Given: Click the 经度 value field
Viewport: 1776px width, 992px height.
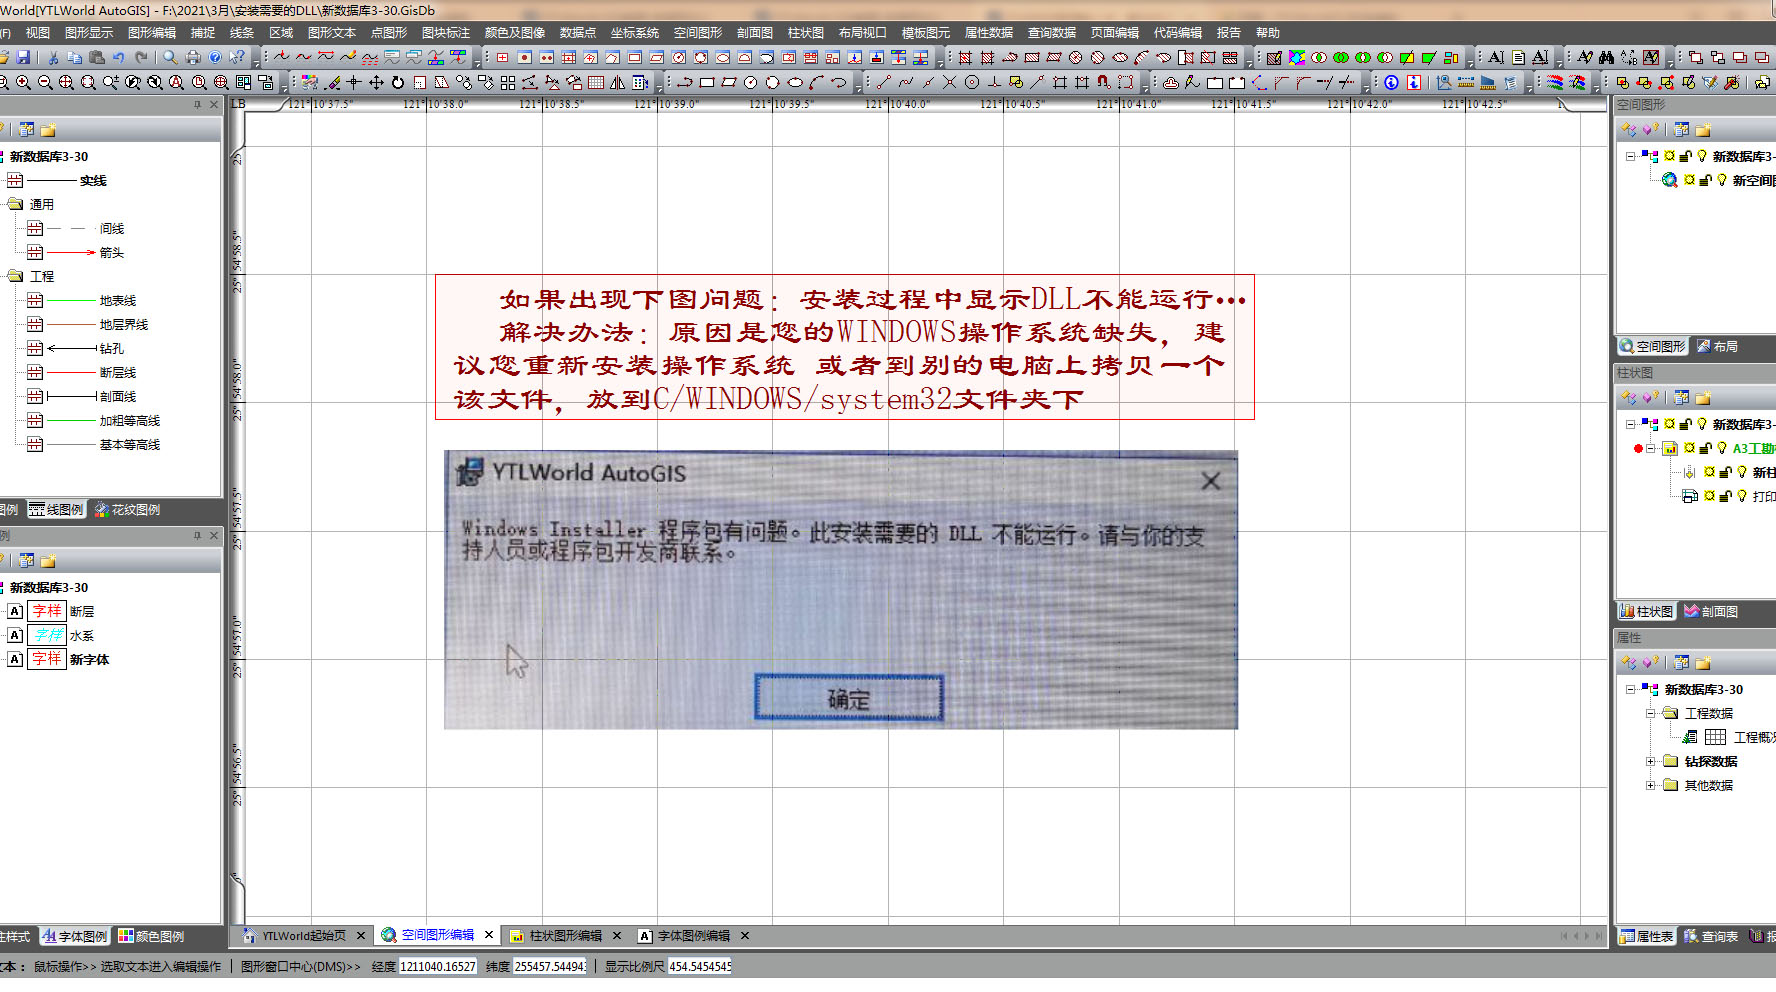Looking at the screenshot, I should (x=438, y=966).
